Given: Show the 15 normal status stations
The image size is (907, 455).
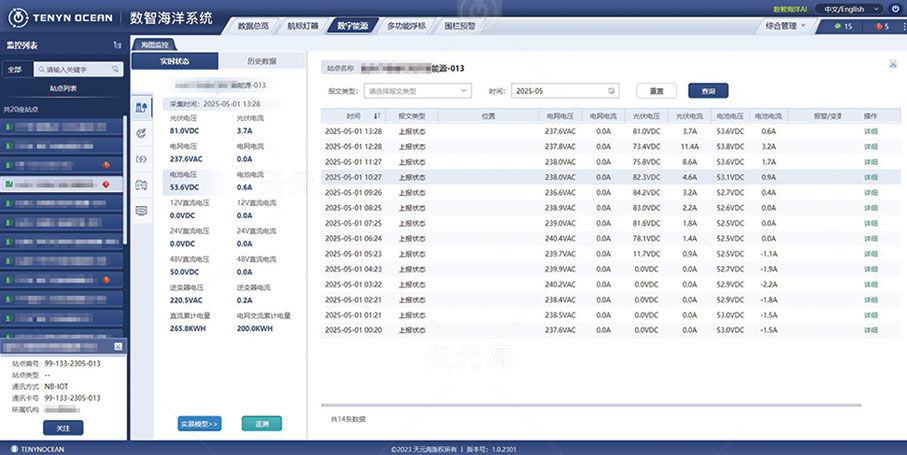Looking at the screenshot, I should click(842, 26).
